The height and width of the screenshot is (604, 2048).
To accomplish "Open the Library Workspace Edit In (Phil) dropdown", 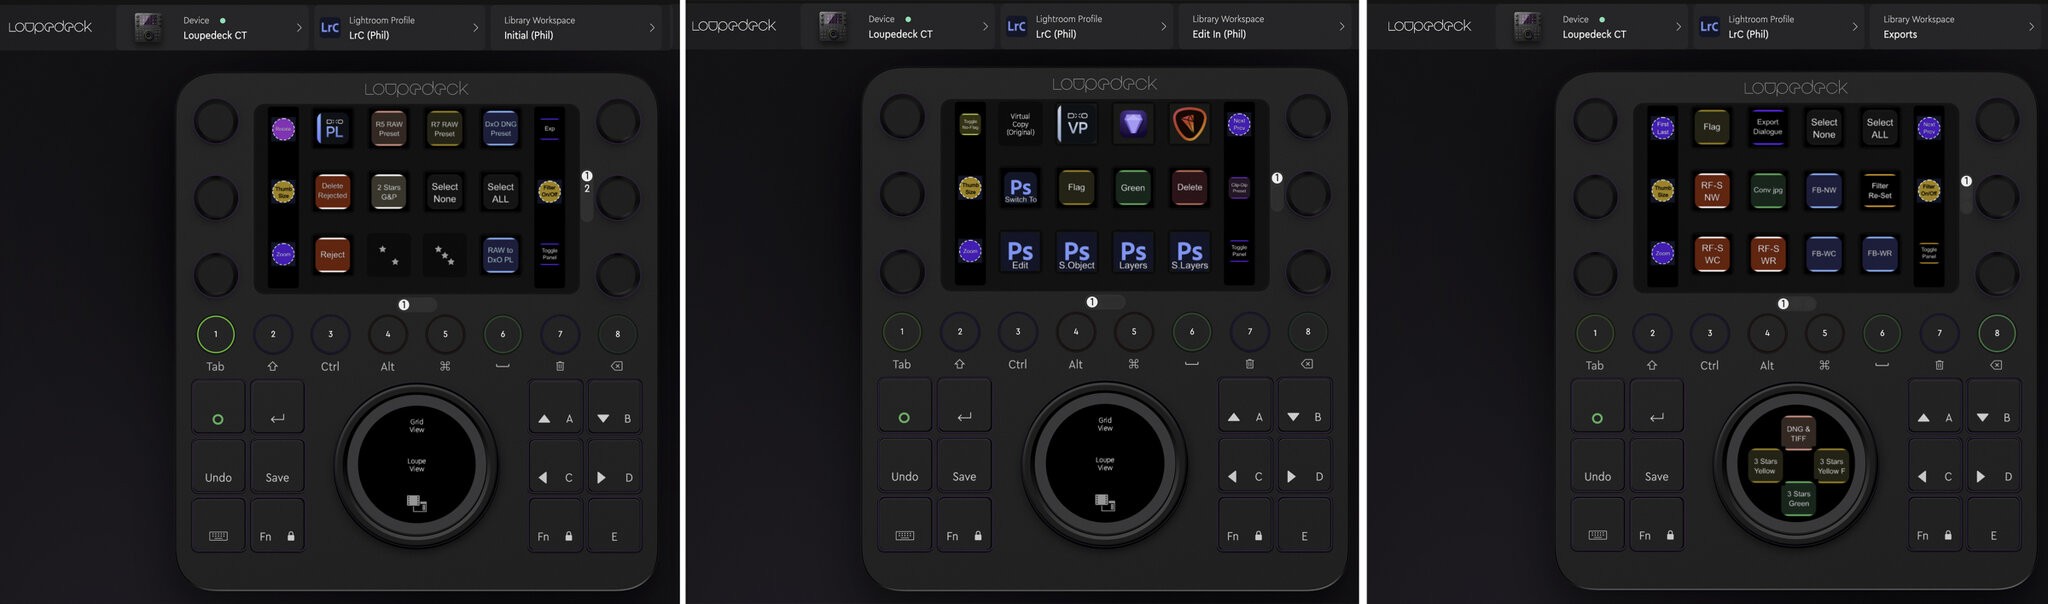I will tap(1267, 27).
